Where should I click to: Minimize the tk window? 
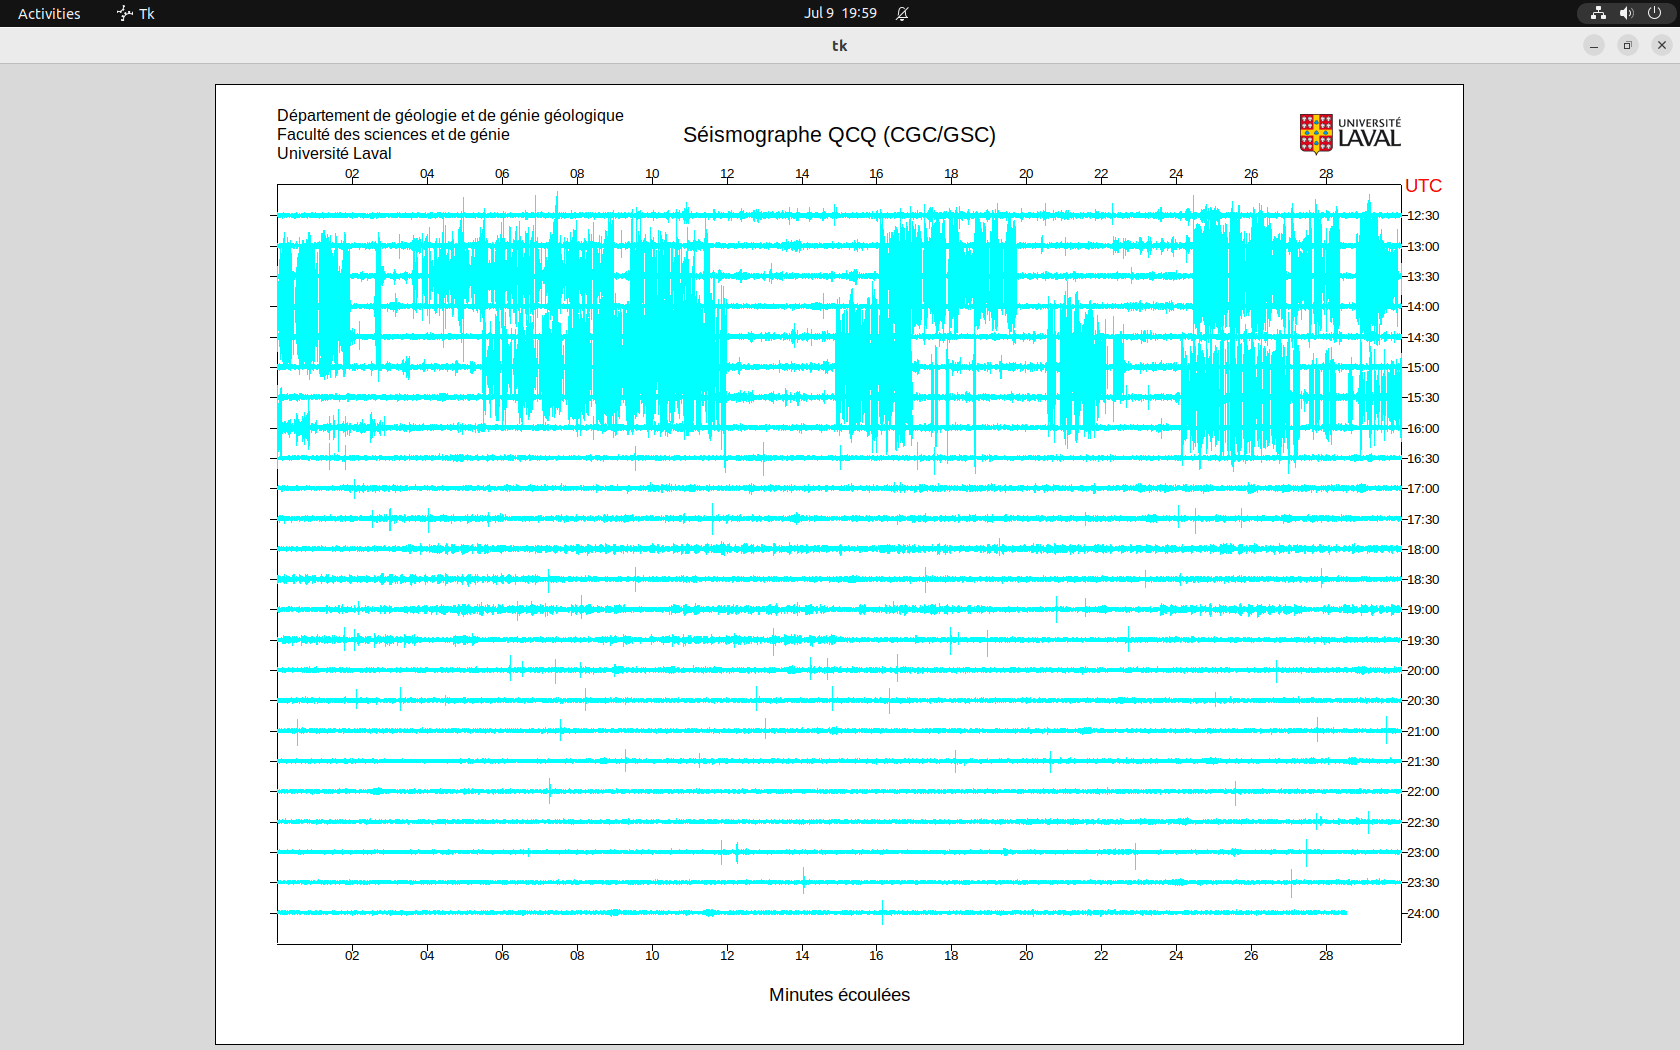[x=1594, y=45]
